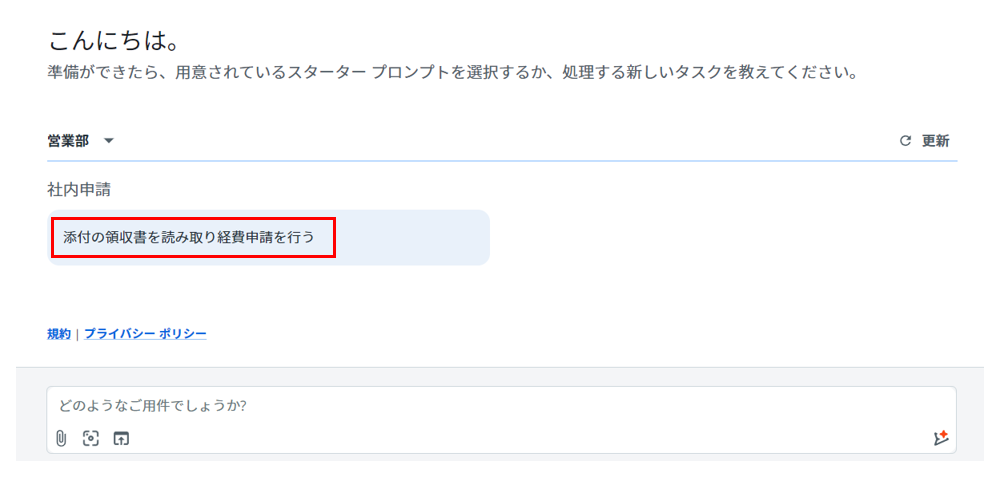This screenshot has width=998, height=477.
Task: Click the separator bar between 規約 and プライバシー
Action: (77, 334)
